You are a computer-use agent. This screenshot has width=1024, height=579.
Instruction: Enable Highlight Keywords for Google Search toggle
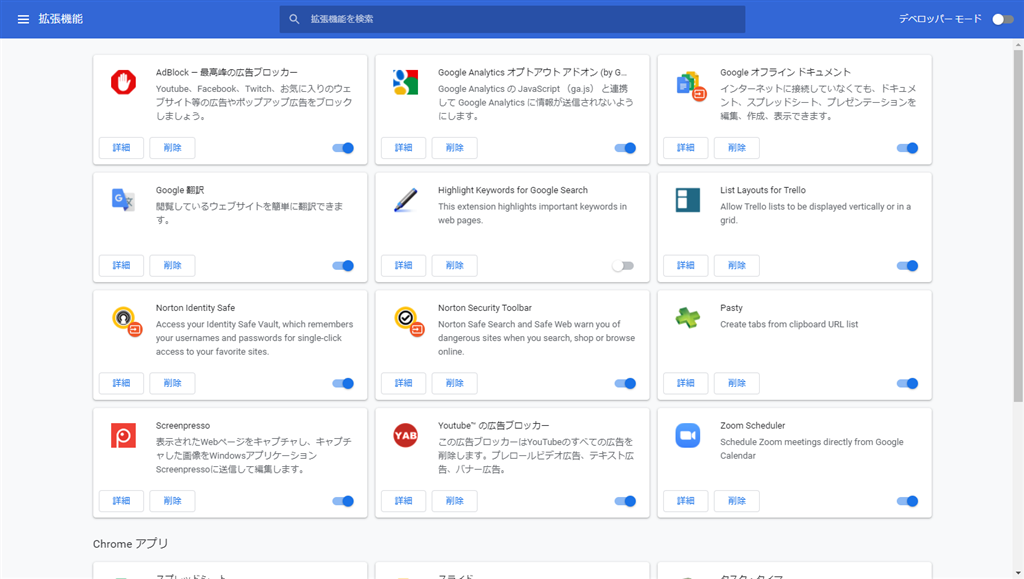(623, 266)
